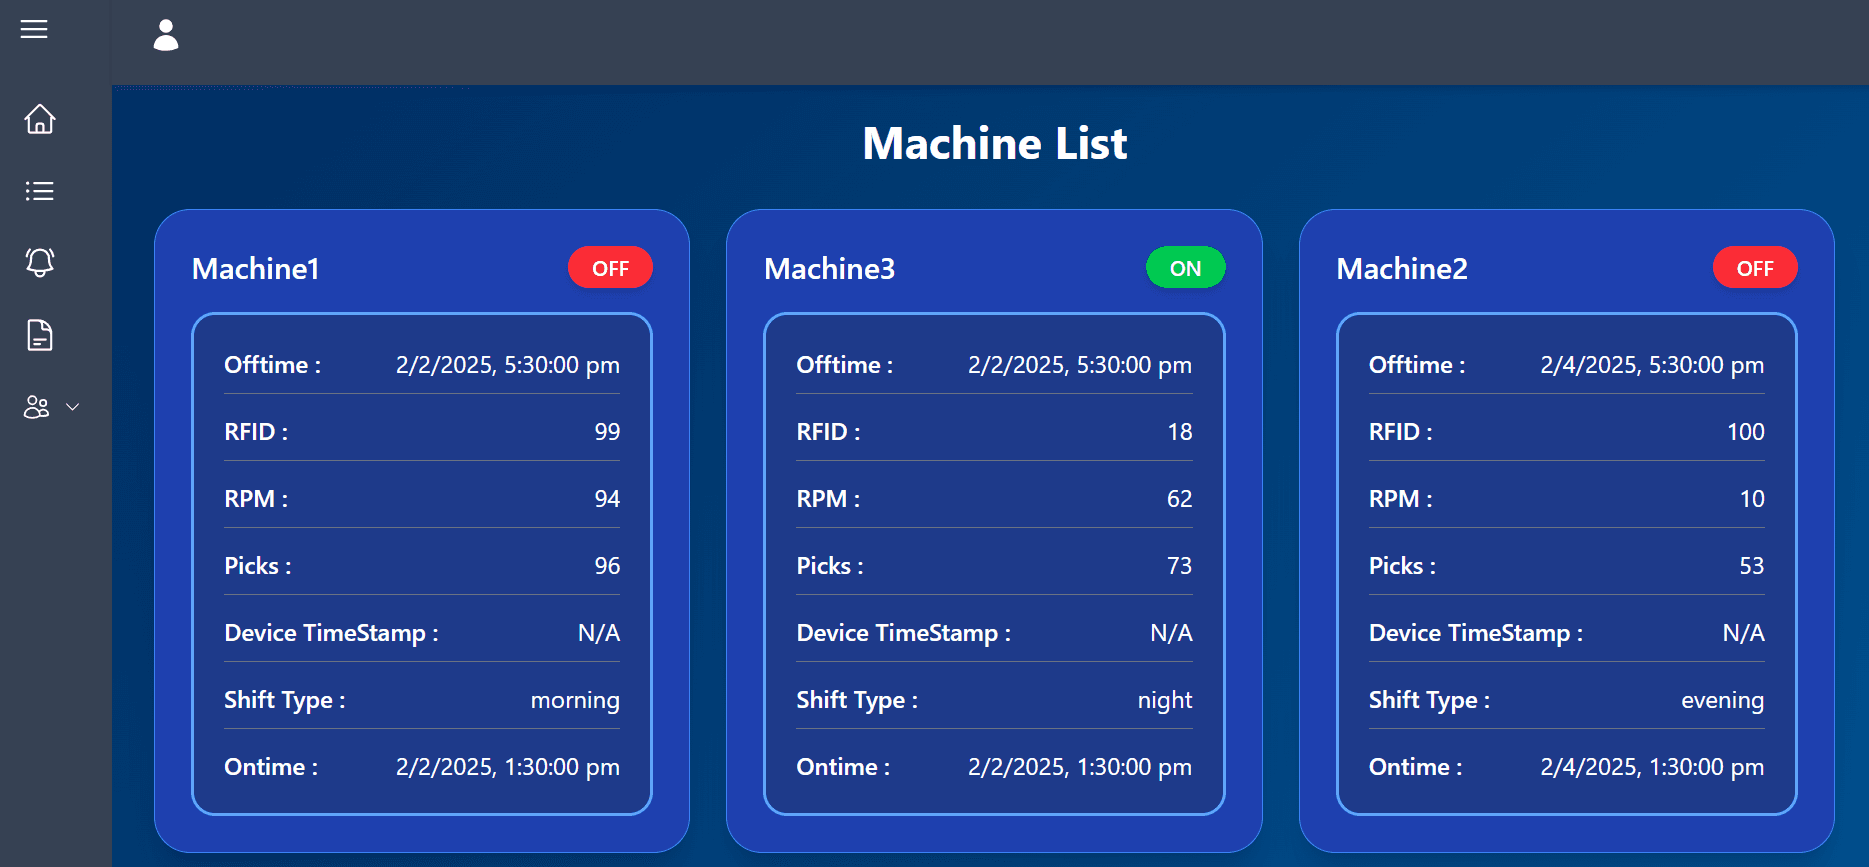Click the Machine1 Picks label
Viewport: 1869px width, 867px height.
(258, 566)
